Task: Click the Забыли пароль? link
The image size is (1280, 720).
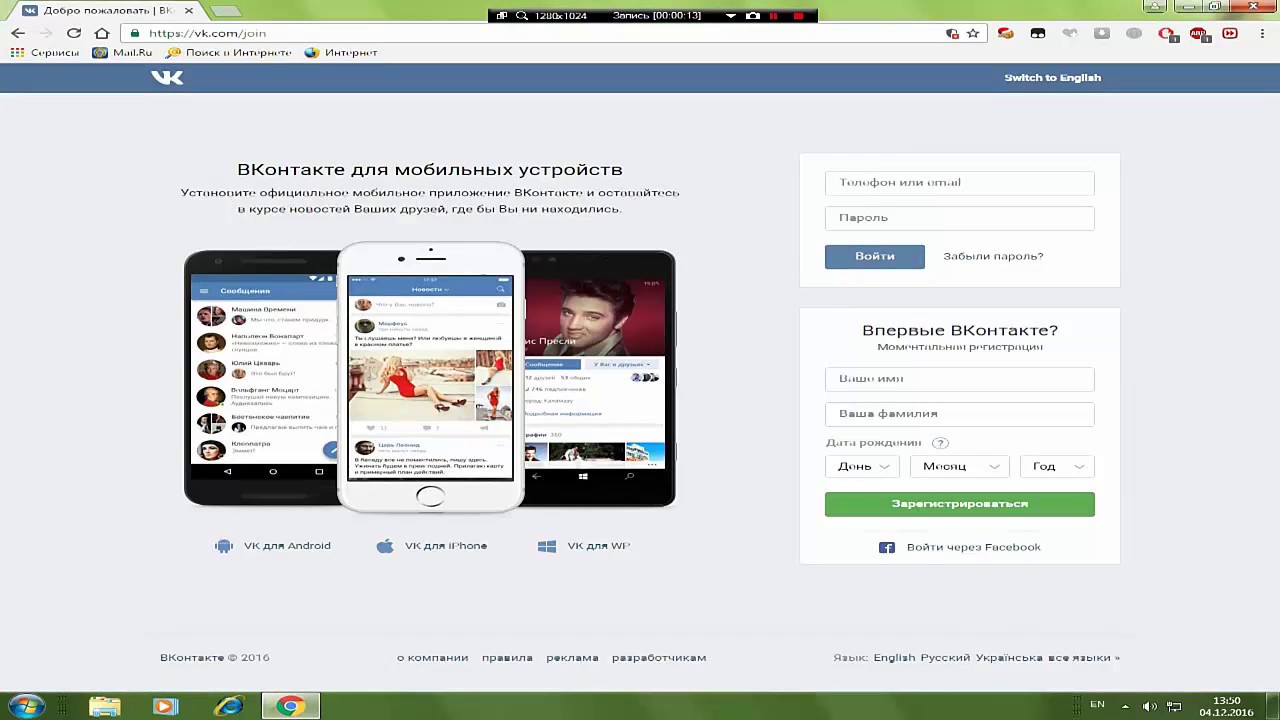Action: pyautogui.click(x=993, y=256)
